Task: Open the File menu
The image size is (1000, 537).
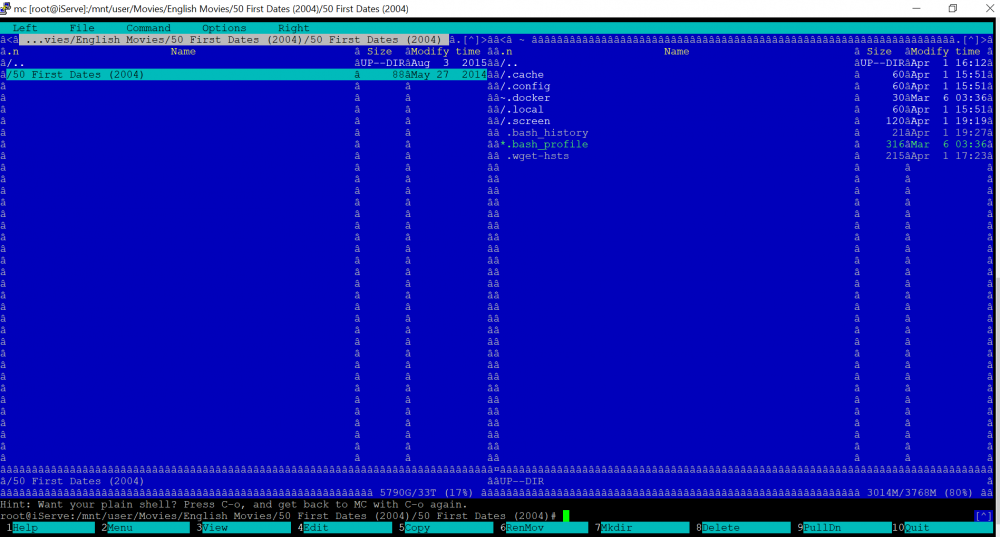Action: 82,28
